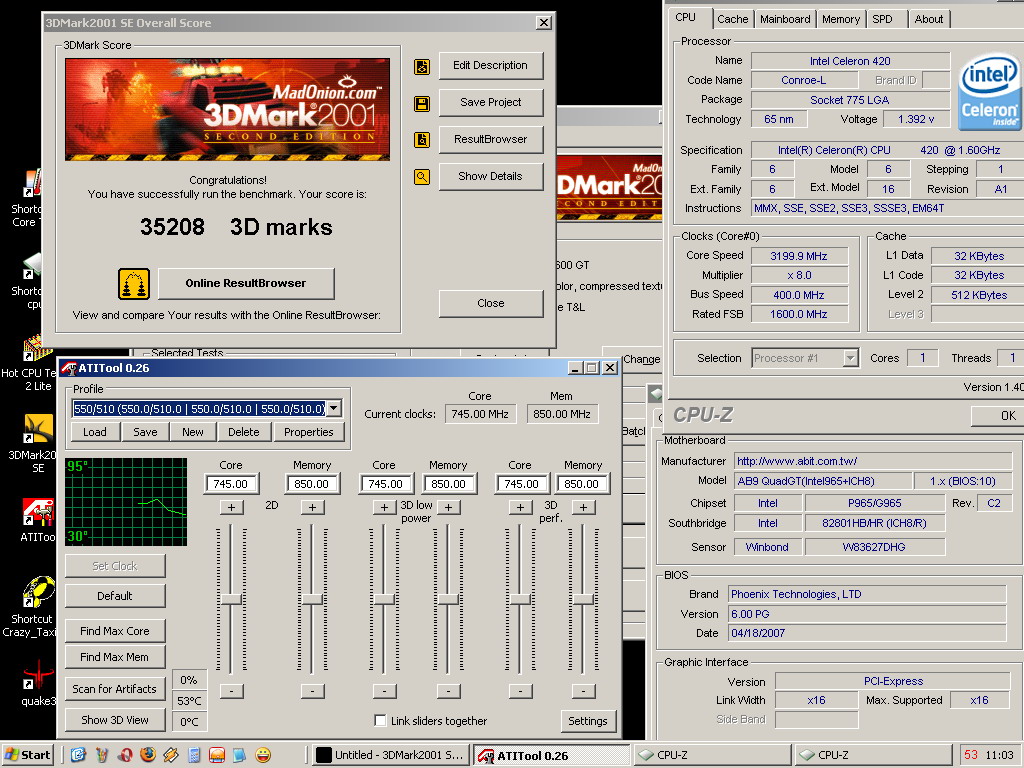The height and width of the screenshot is (768, 1024).
Task: Click plus under 3D perf Memory
Action: 583,507
